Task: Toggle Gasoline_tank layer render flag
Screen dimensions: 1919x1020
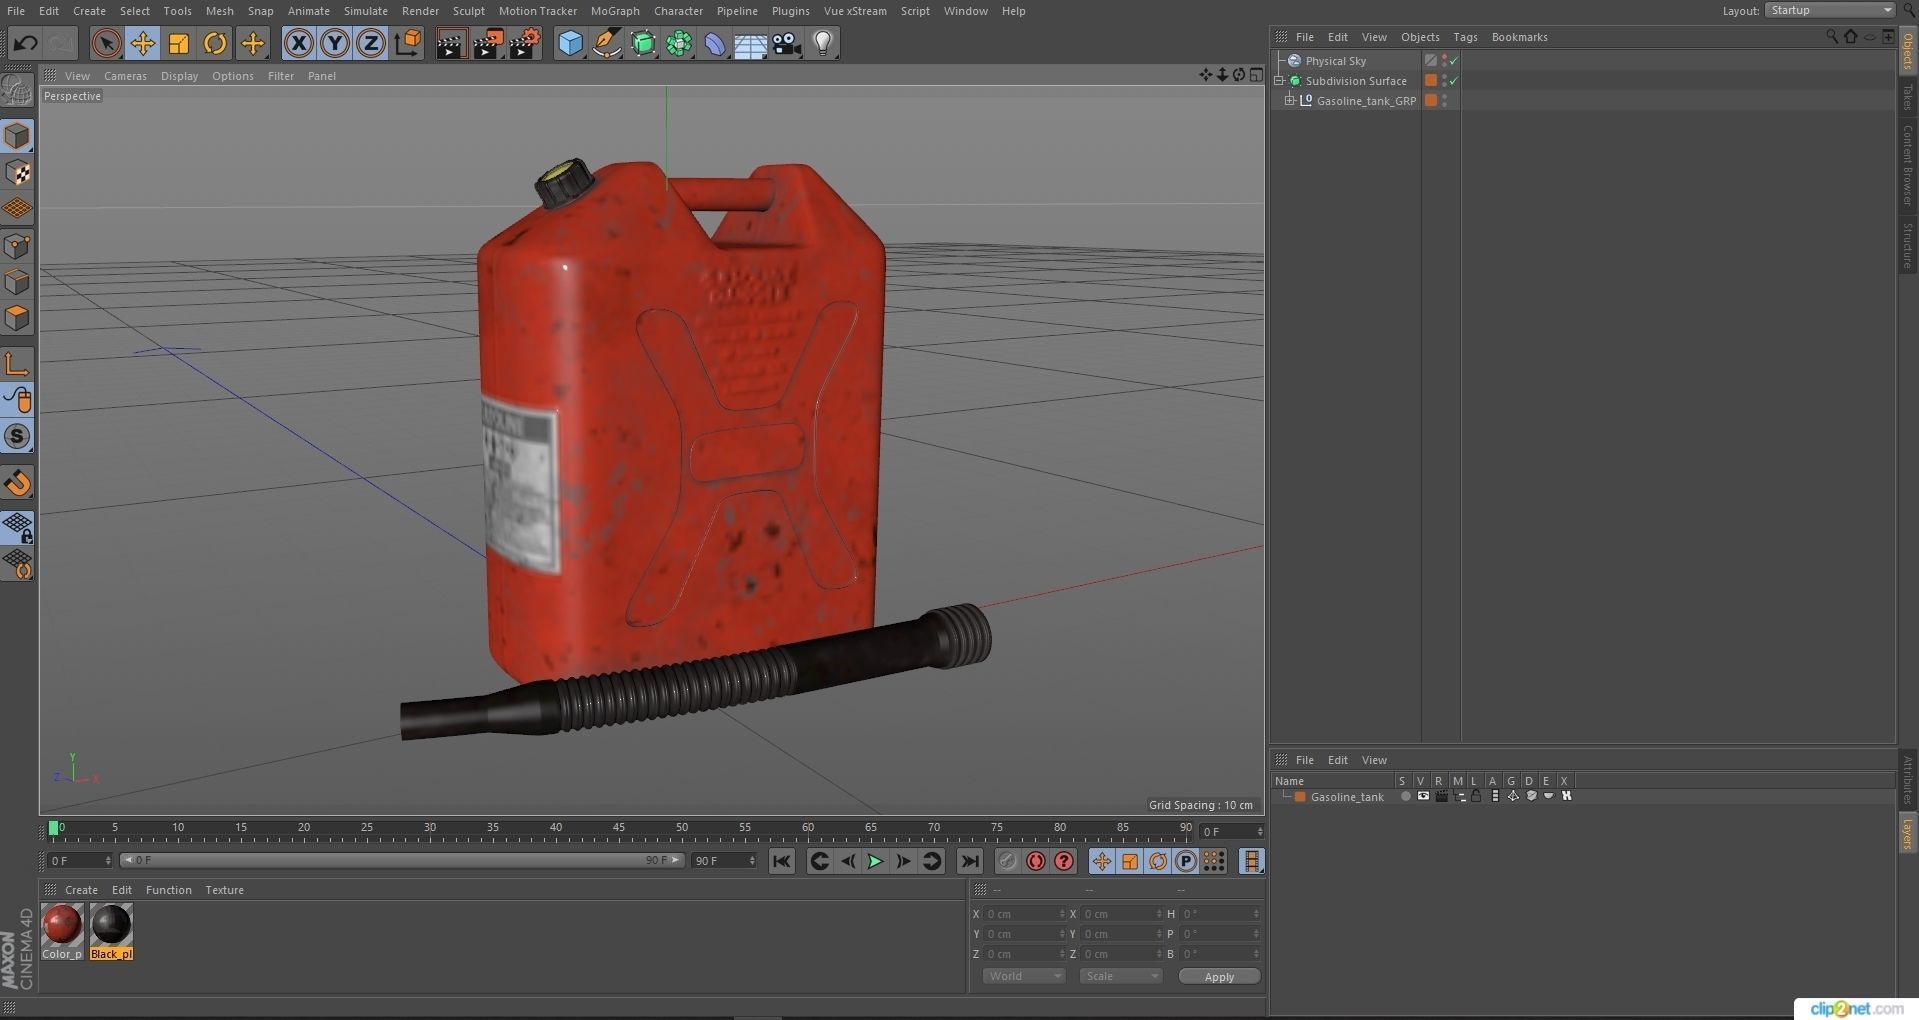Action: [x=1440, y=797]
